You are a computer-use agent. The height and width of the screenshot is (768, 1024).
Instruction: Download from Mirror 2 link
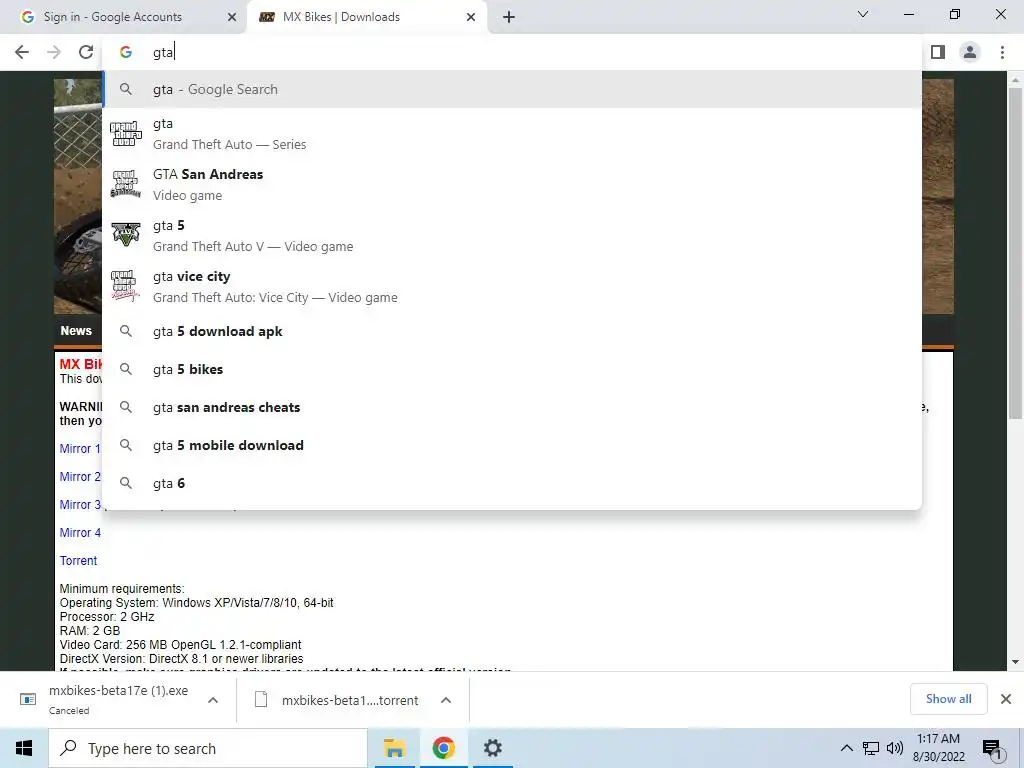coord(80,477)
